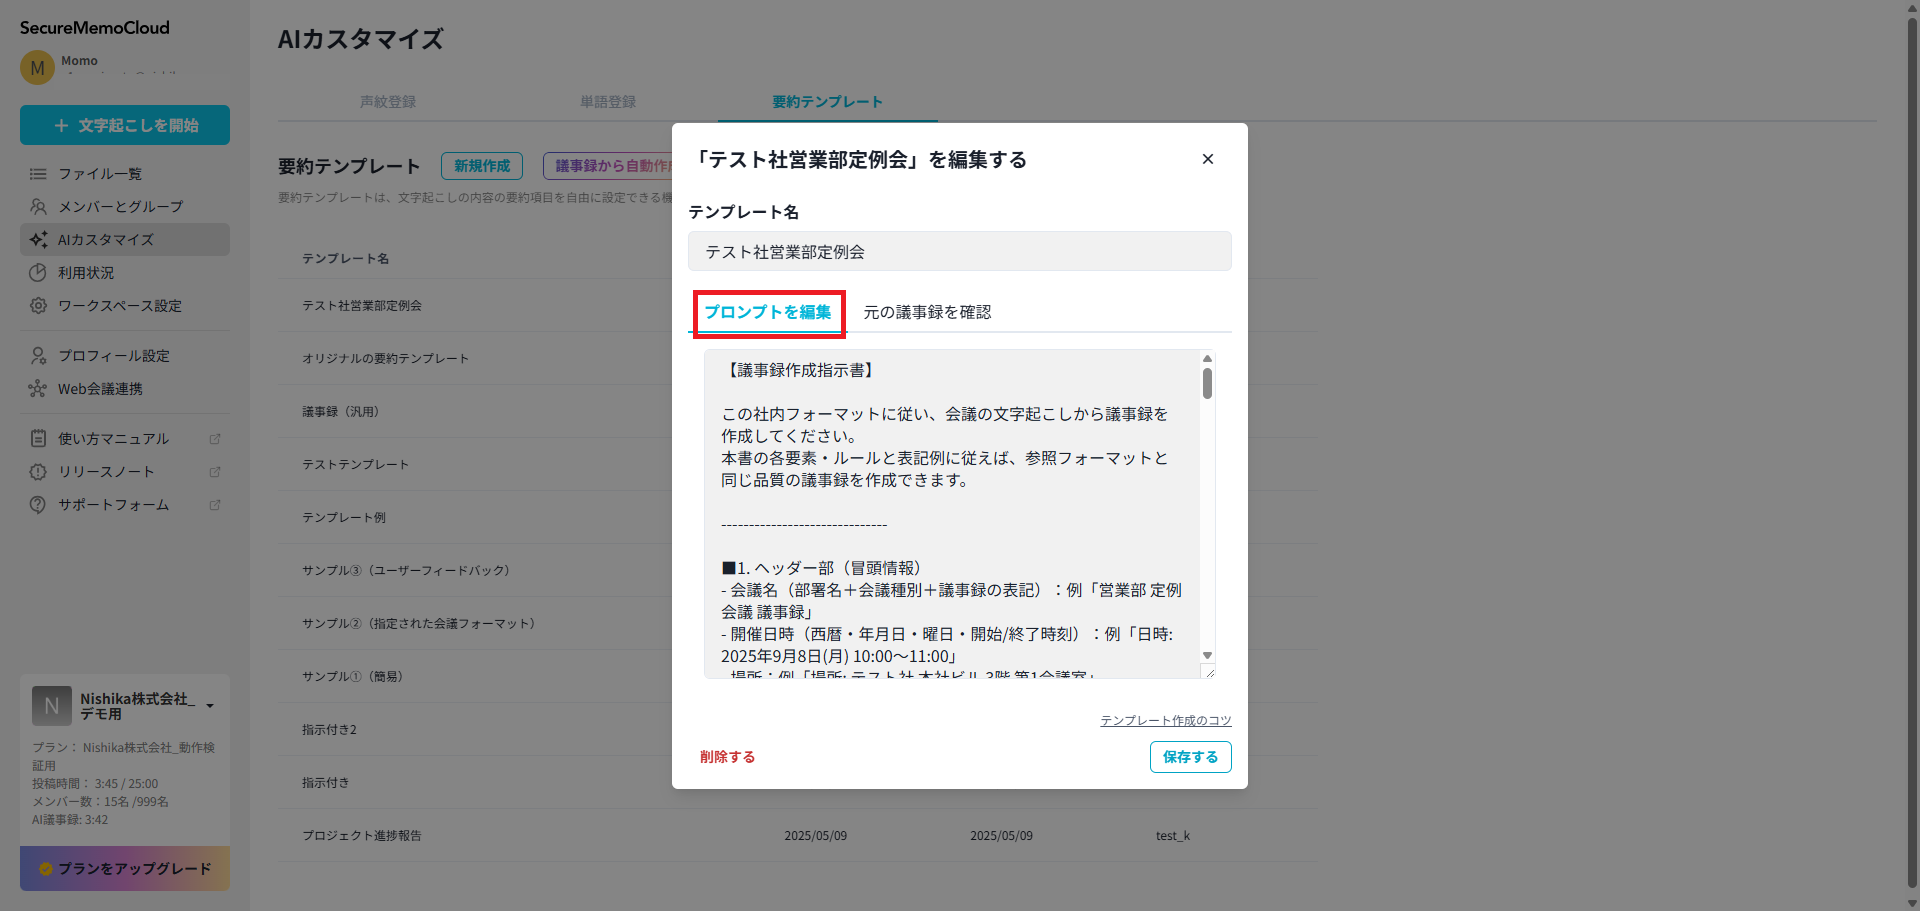Select the プロフィール設定 person icon
1920x911 pixels.
coord(37,355)
